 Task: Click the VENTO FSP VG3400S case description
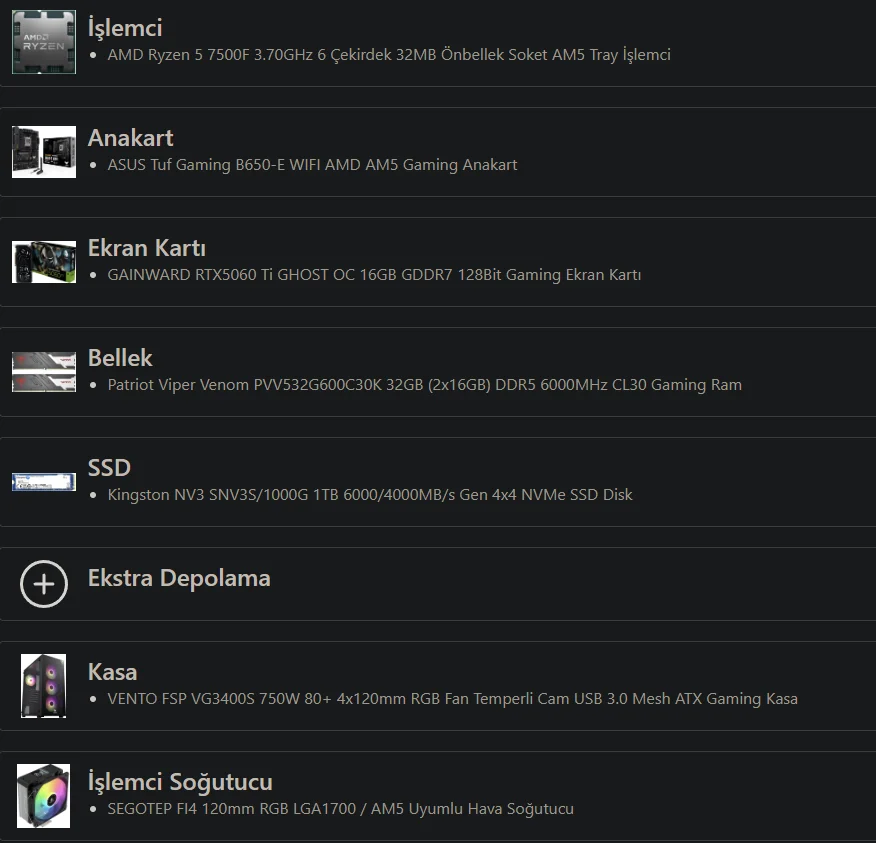(453, 699)
